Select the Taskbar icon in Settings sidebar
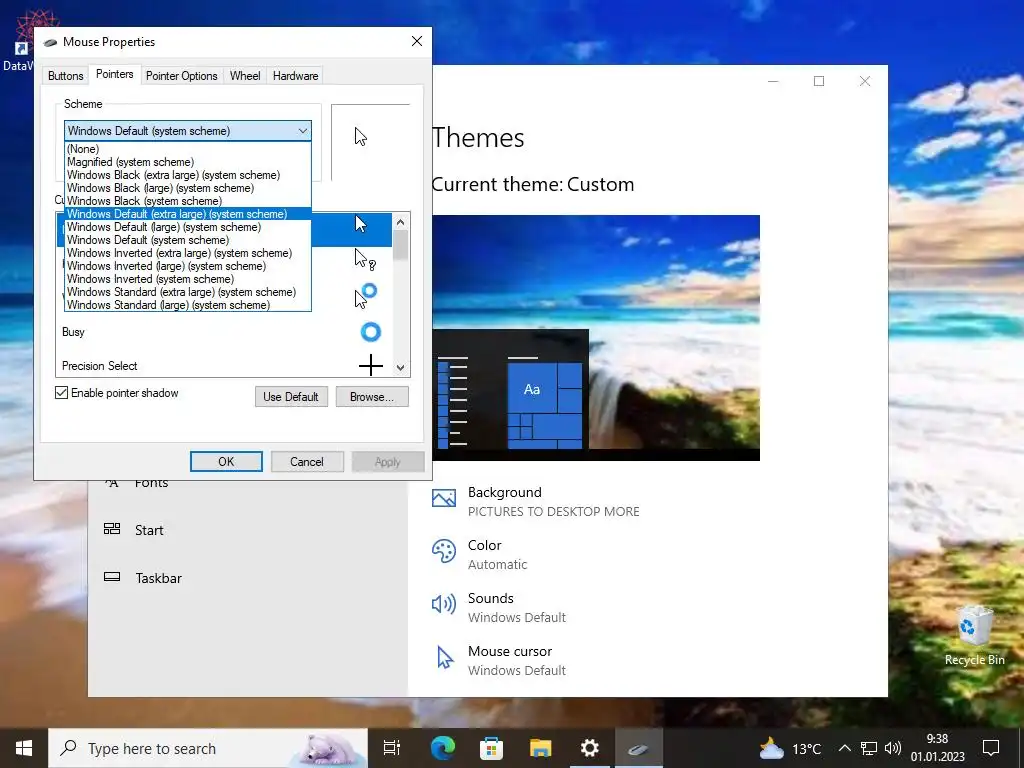Viewport: 1024px width, 768px height. coord(112,577)
